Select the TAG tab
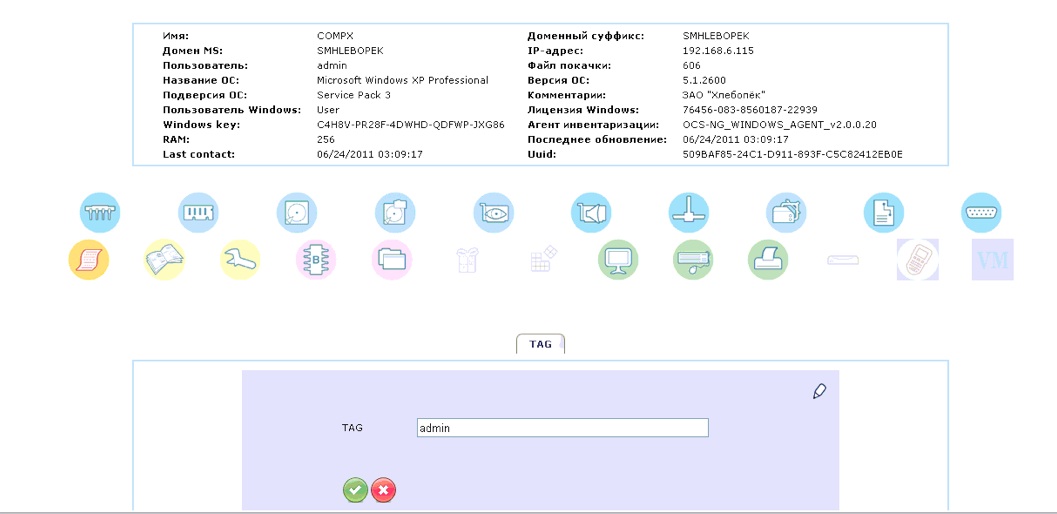This screenshot has width=1057, height=514. pos(540,344)
